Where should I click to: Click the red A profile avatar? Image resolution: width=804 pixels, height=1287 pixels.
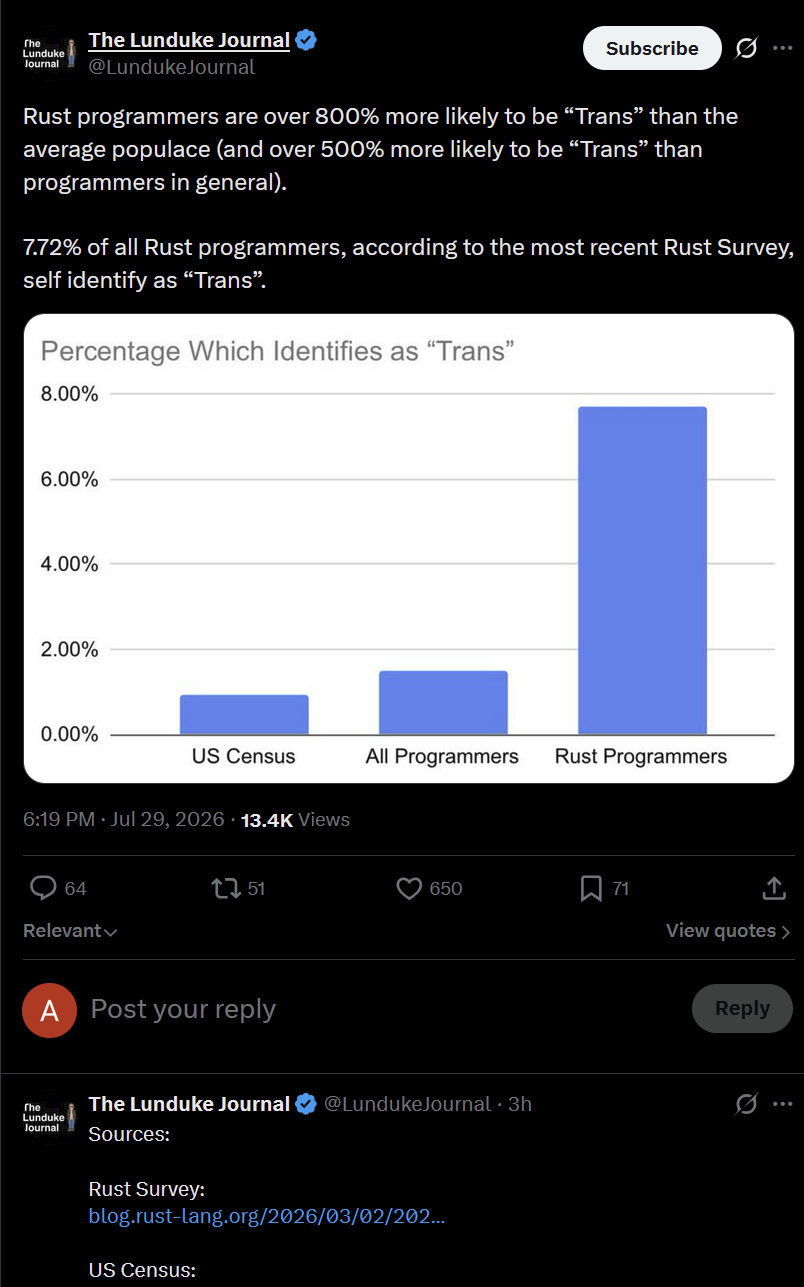[49, 1010]
